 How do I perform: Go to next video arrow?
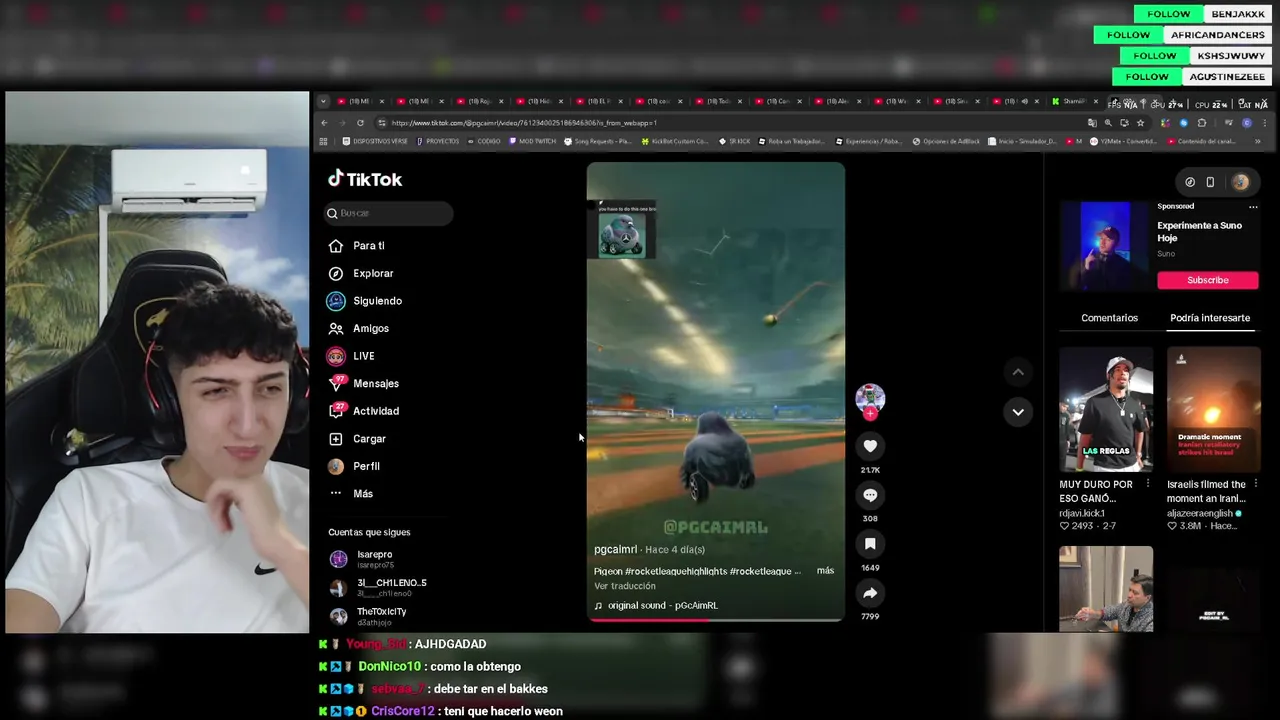click(1018, 411)
